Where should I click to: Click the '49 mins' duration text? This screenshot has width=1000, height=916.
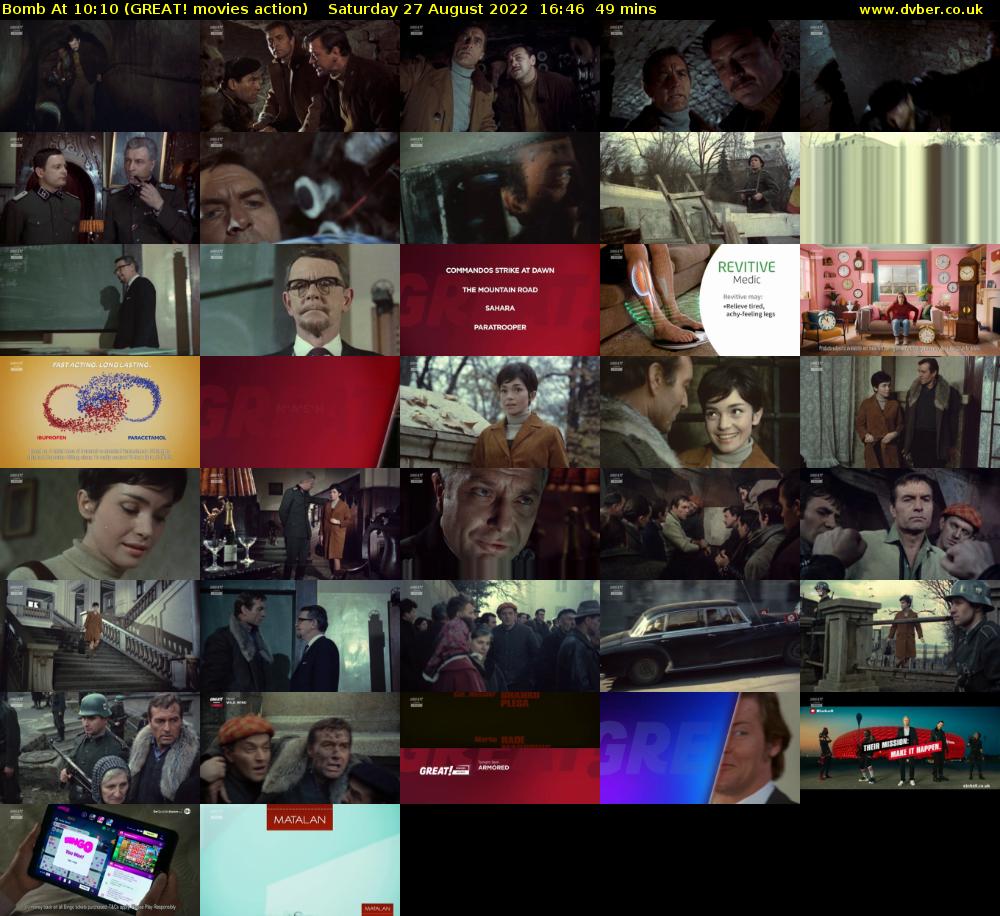click(626, 10)
